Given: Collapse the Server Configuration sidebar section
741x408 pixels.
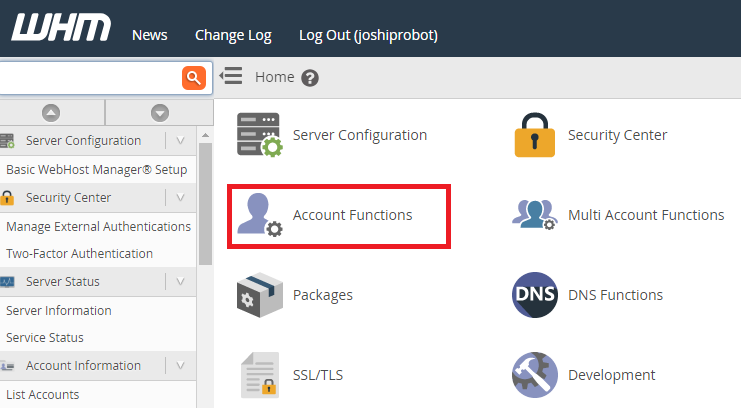Looking at the screenshot, I should click(180, 140).
